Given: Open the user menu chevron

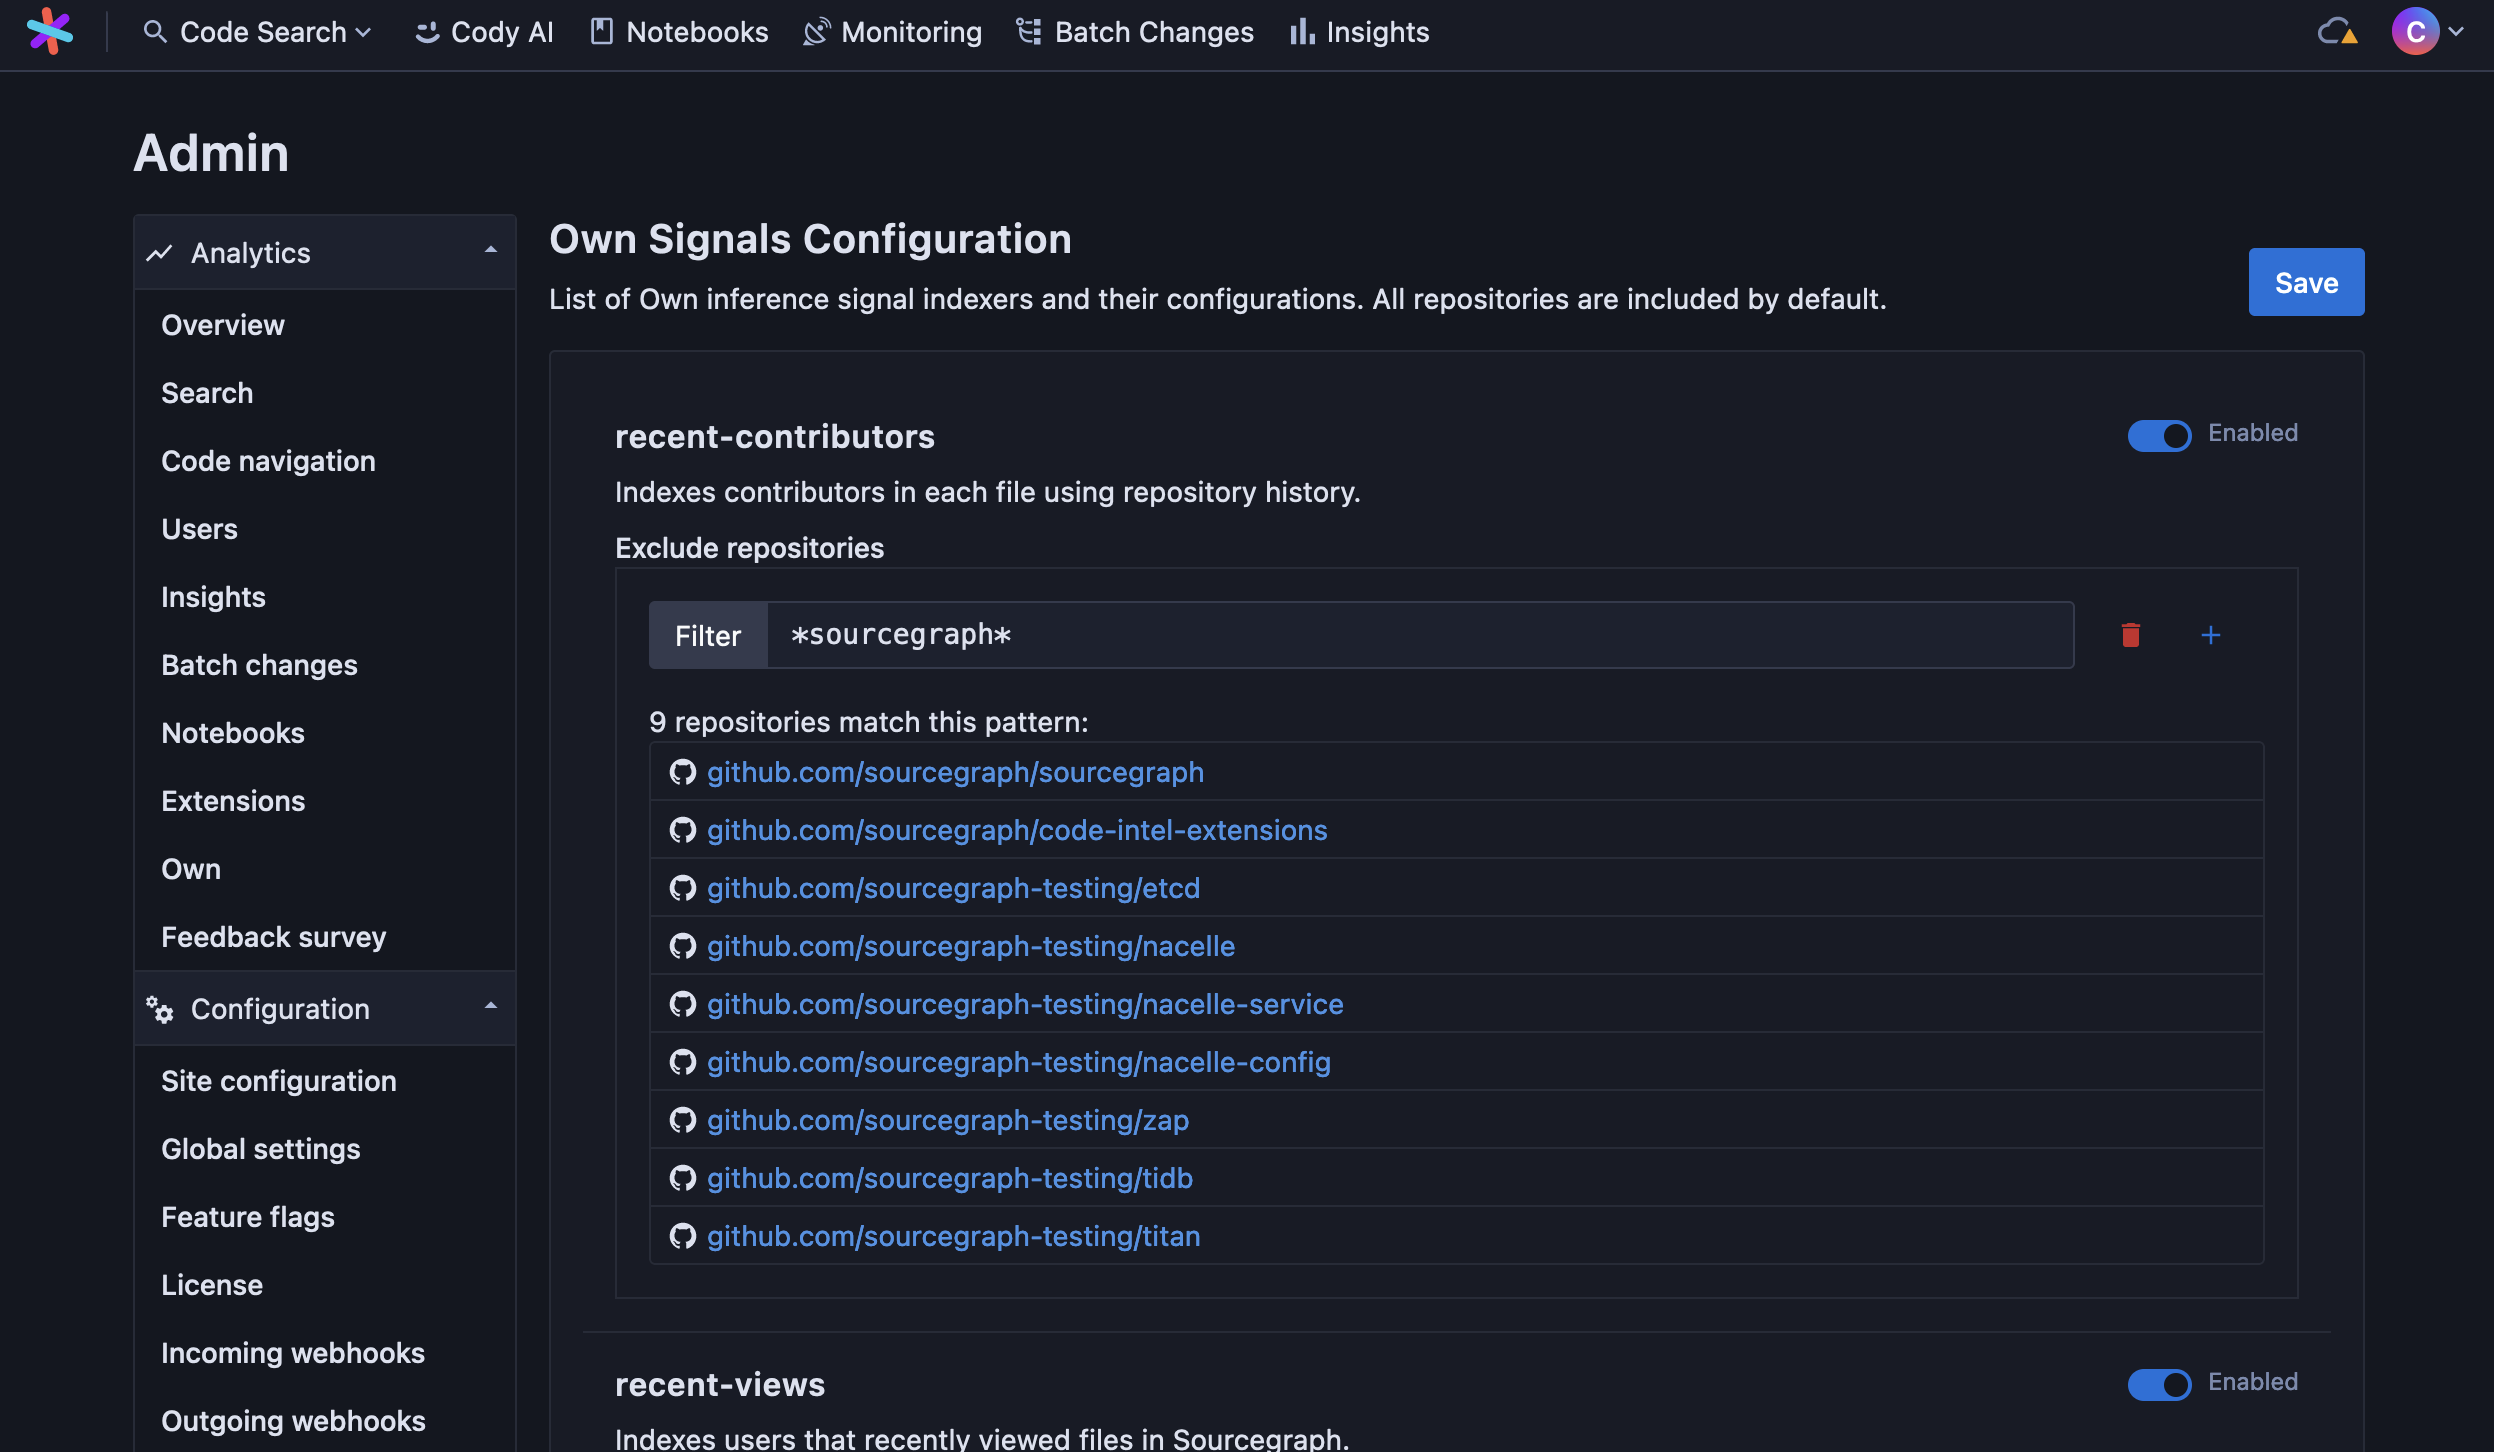Looking at the screenshot, I should [x=2456, y=32].
